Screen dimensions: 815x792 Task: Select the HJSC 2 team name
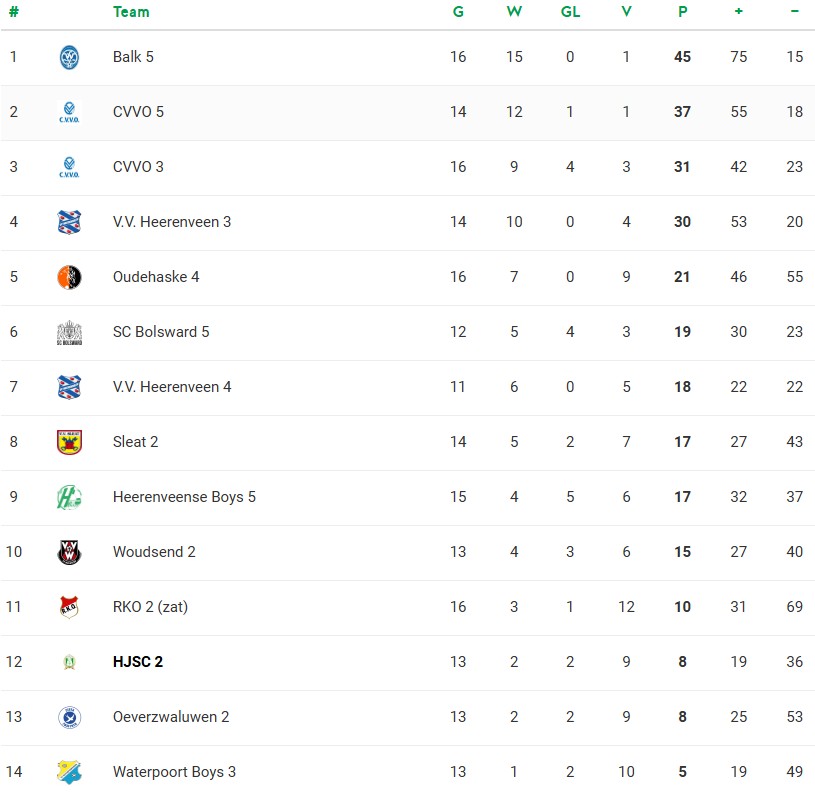[138, 662]
